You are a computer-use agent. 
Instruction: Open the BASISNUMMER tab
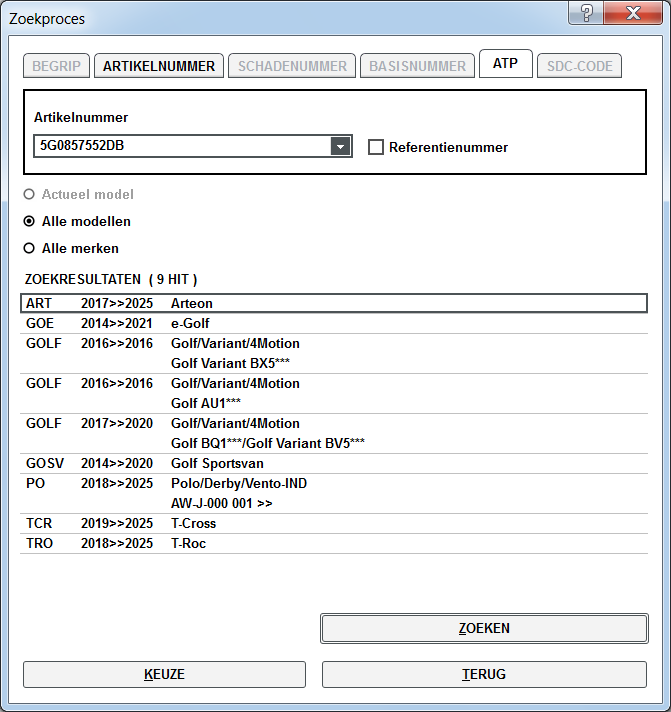[417, 66]
